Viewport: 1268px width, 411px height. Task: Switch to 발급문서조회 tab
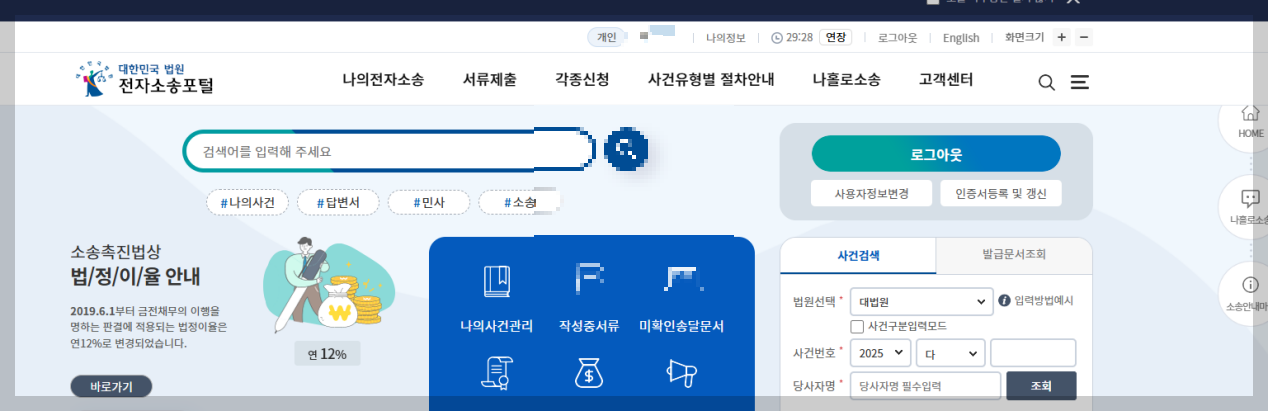click(1014, 255)
